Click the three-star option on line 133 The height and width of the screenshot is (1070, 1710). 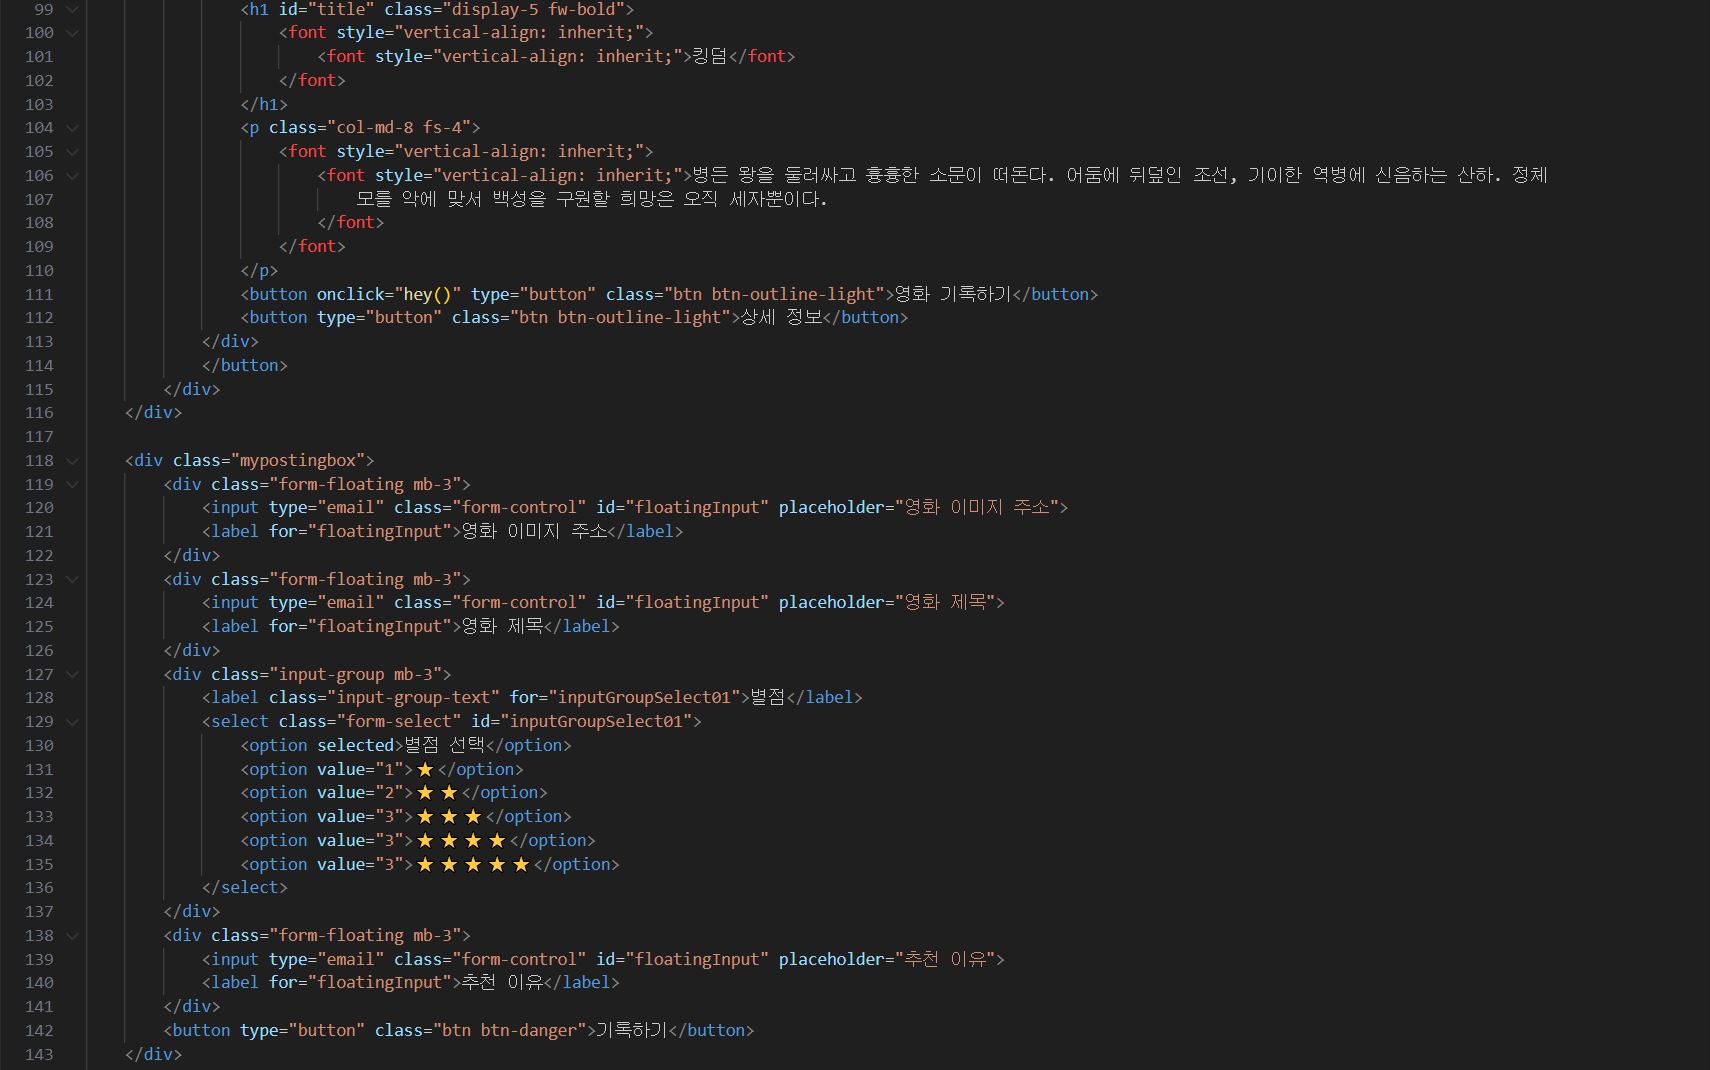[449, 816]
